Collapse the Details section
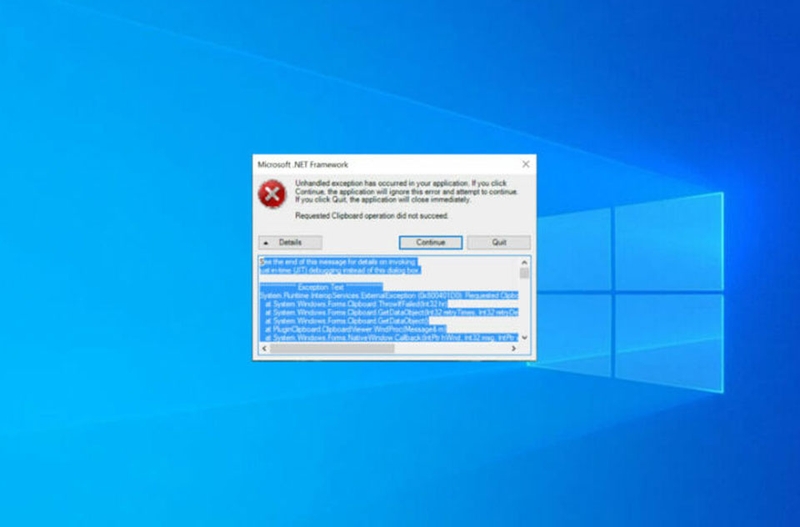The height and width of the screenshot is (527, 800). [290, 242]
